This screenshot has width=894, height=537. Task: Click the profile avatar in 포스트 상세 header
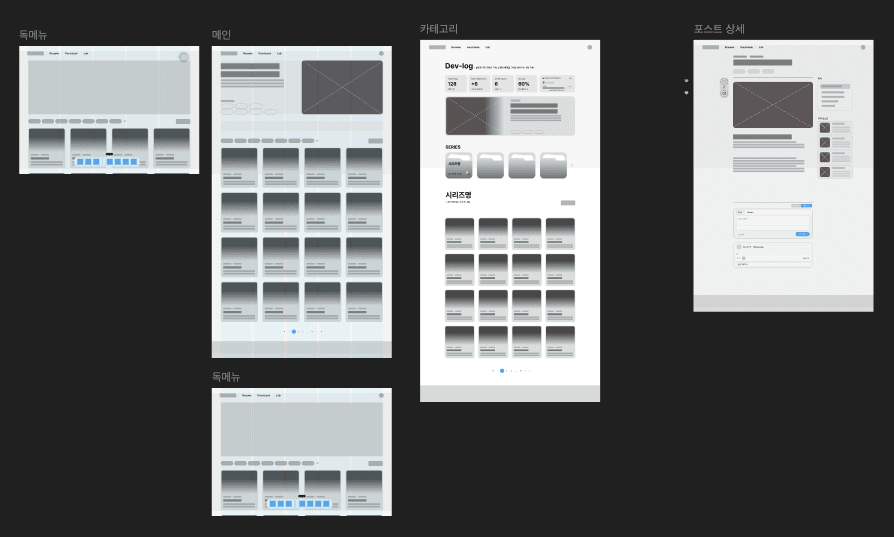(862, 47)
